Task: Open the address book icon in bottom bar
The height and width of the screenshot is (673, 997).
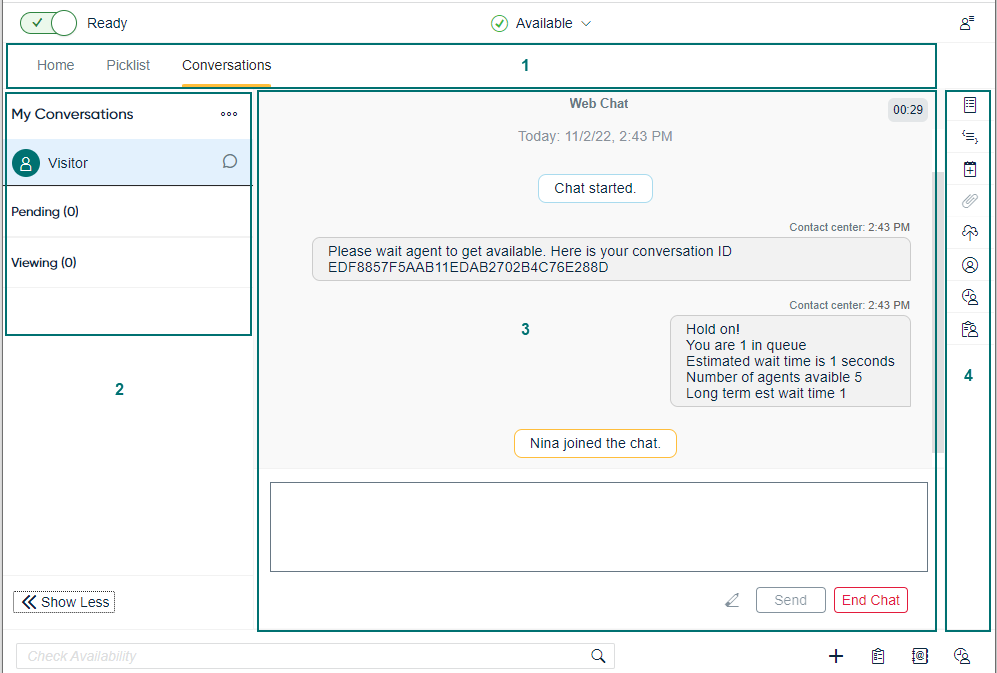Action: click(x=920, y=656)
